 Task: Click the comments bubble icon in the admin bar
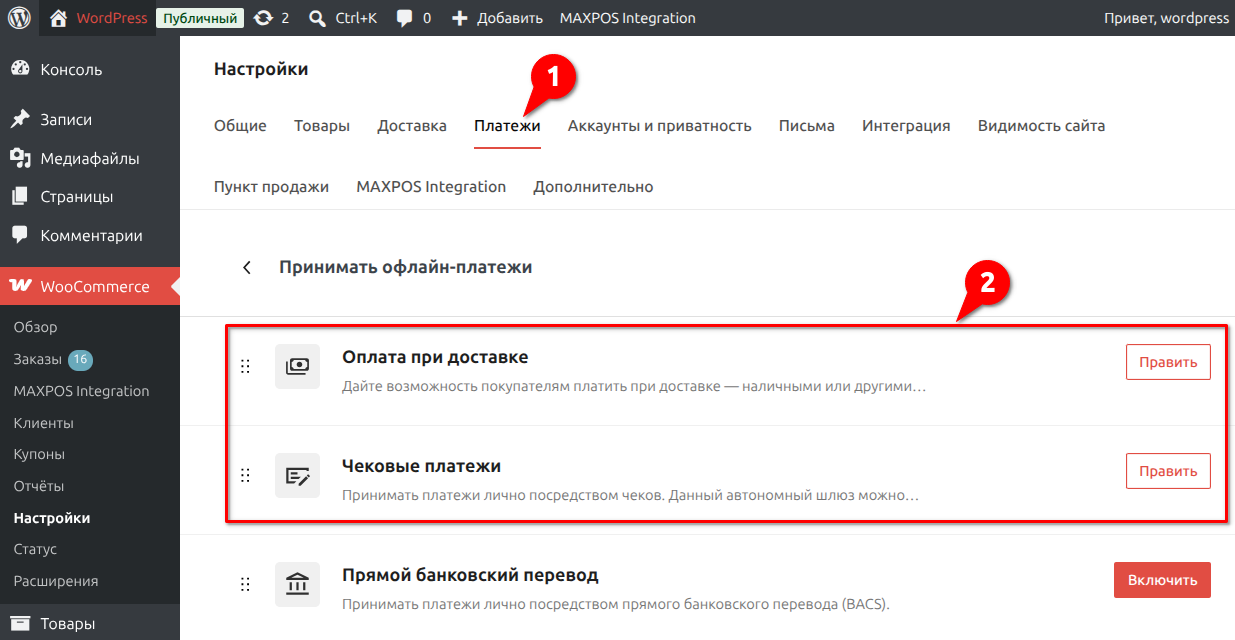point(405,18)
